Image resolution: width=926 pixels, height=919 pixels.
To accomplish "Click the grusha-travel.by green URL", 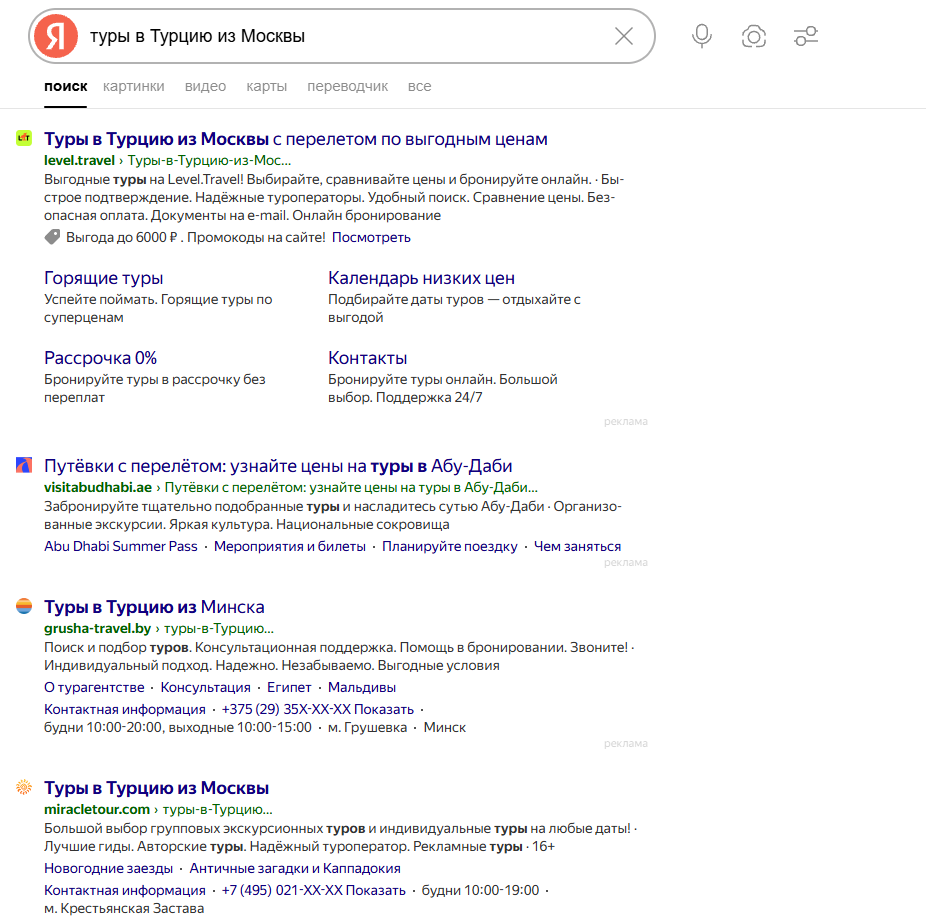I will click(159, 628).
